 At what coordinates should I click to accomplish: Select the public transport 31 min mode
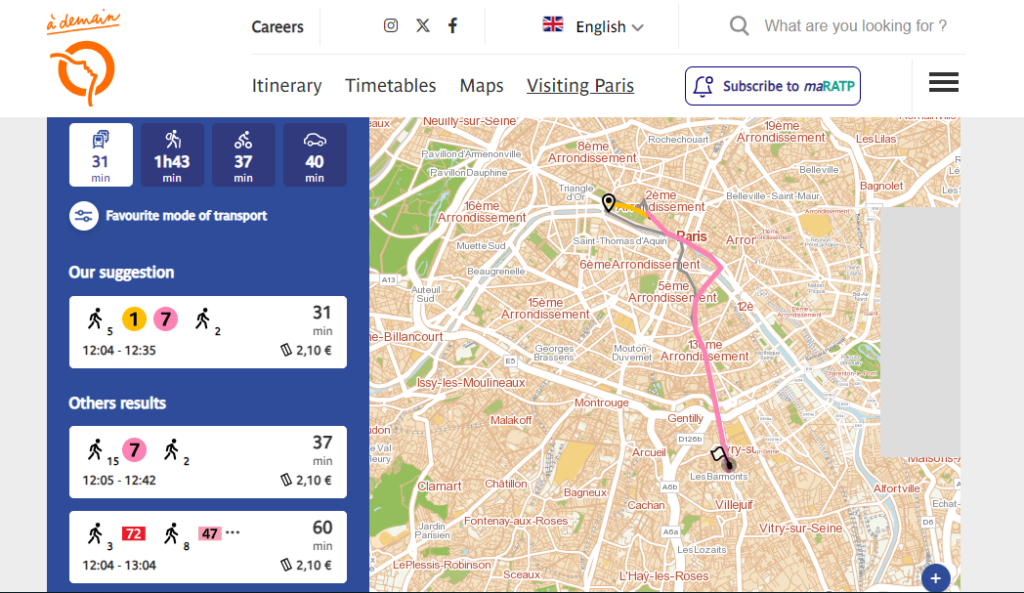101,155
